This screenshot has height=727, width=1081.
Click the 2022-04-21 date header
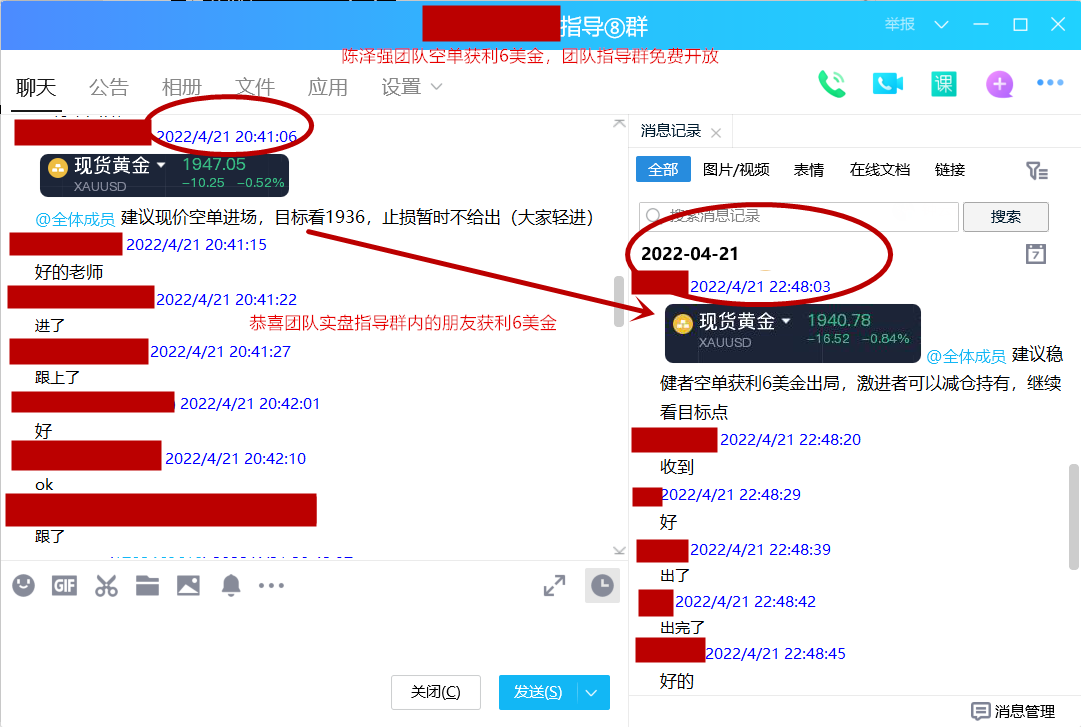pos(689,254)
